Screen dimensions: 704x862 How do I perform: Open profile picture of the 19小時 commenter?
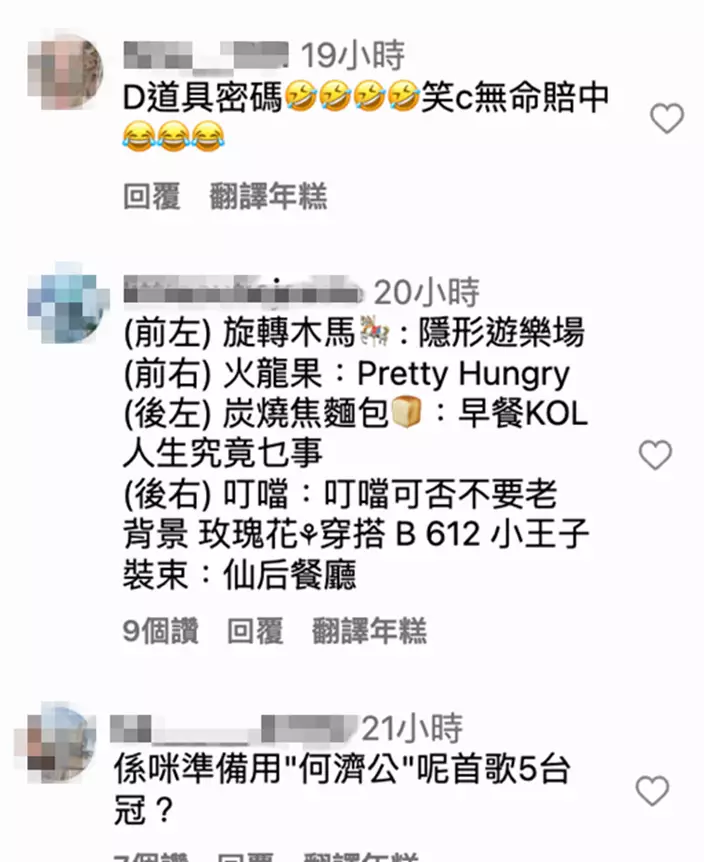point(65,71)
